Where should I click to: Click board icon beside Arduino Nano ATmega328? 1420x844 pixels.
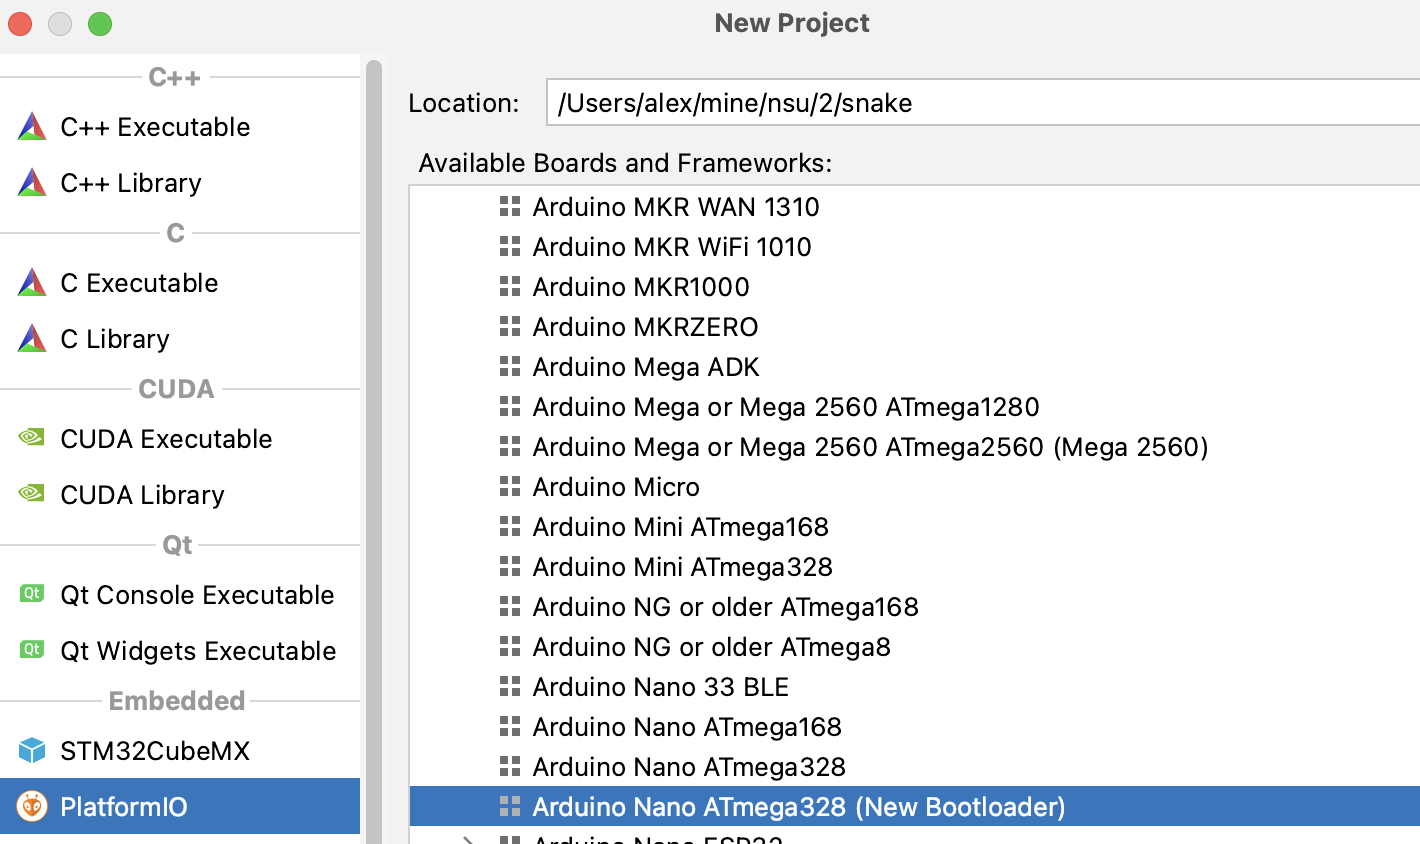pyautogui.click(x=510, y=767)
